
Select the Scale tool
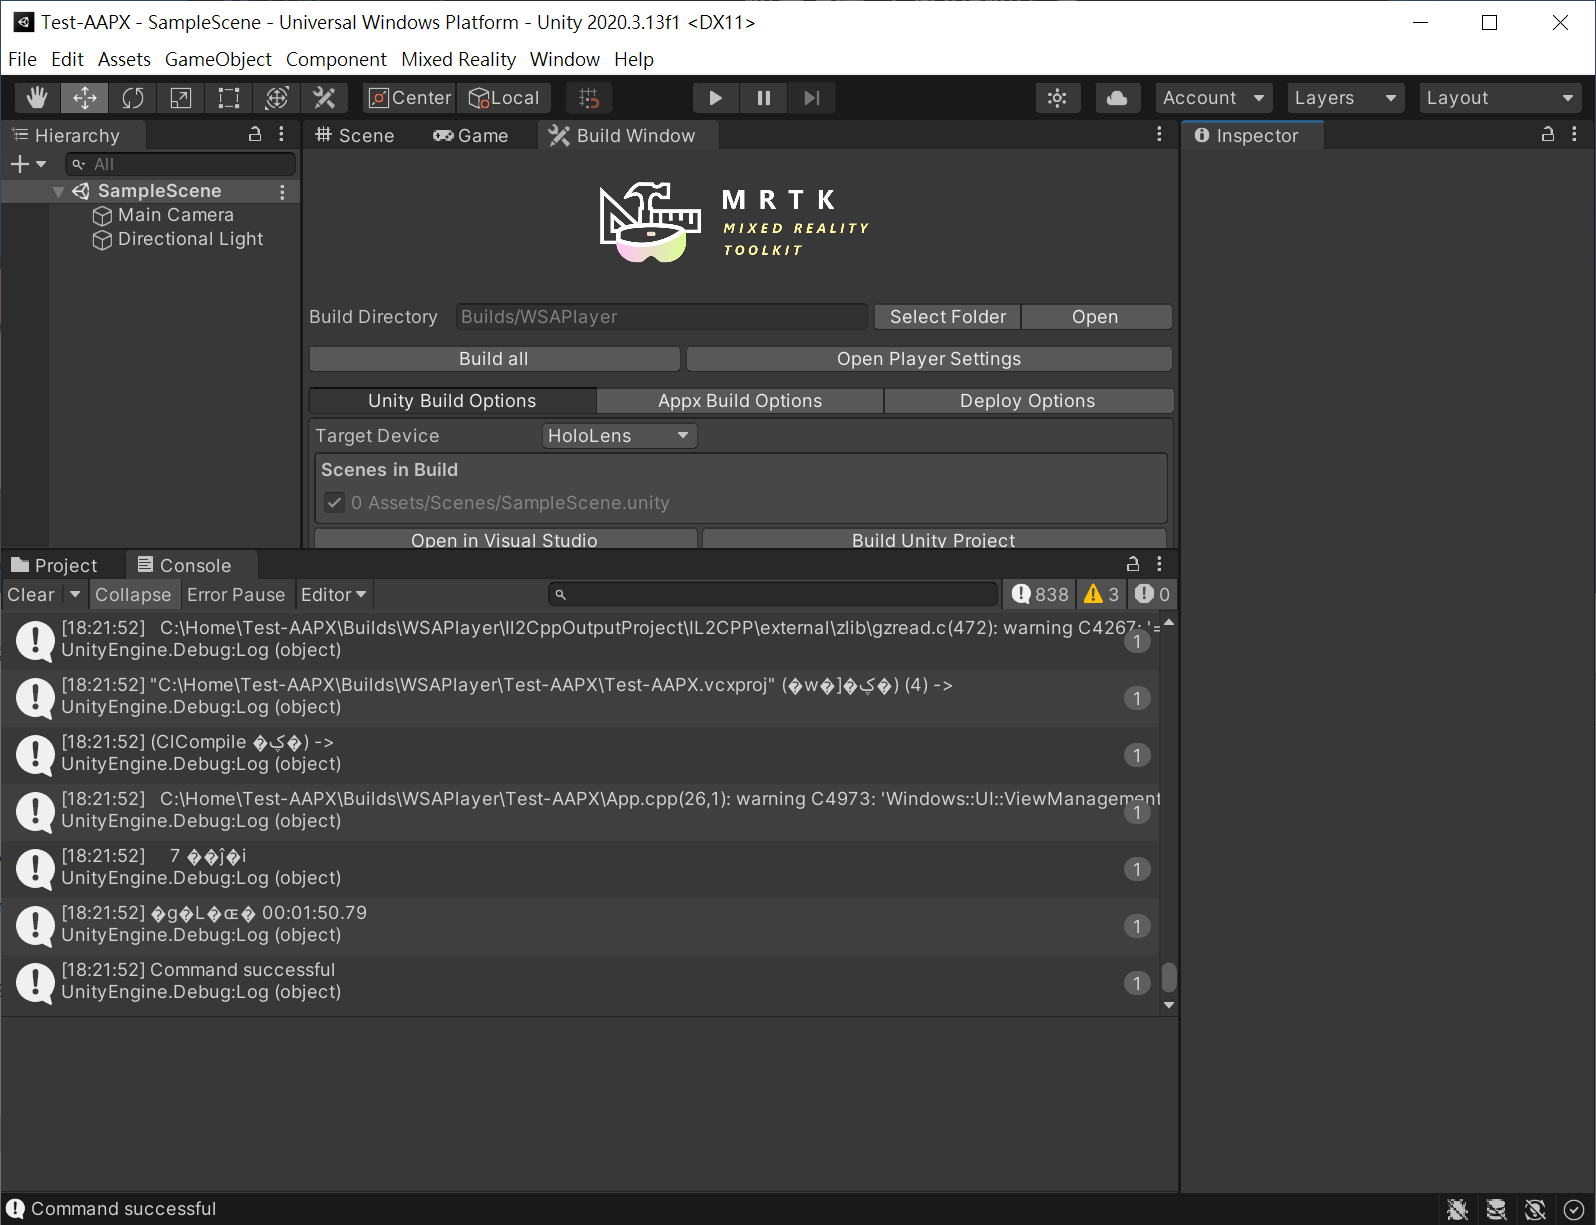[x=181, y=98]
